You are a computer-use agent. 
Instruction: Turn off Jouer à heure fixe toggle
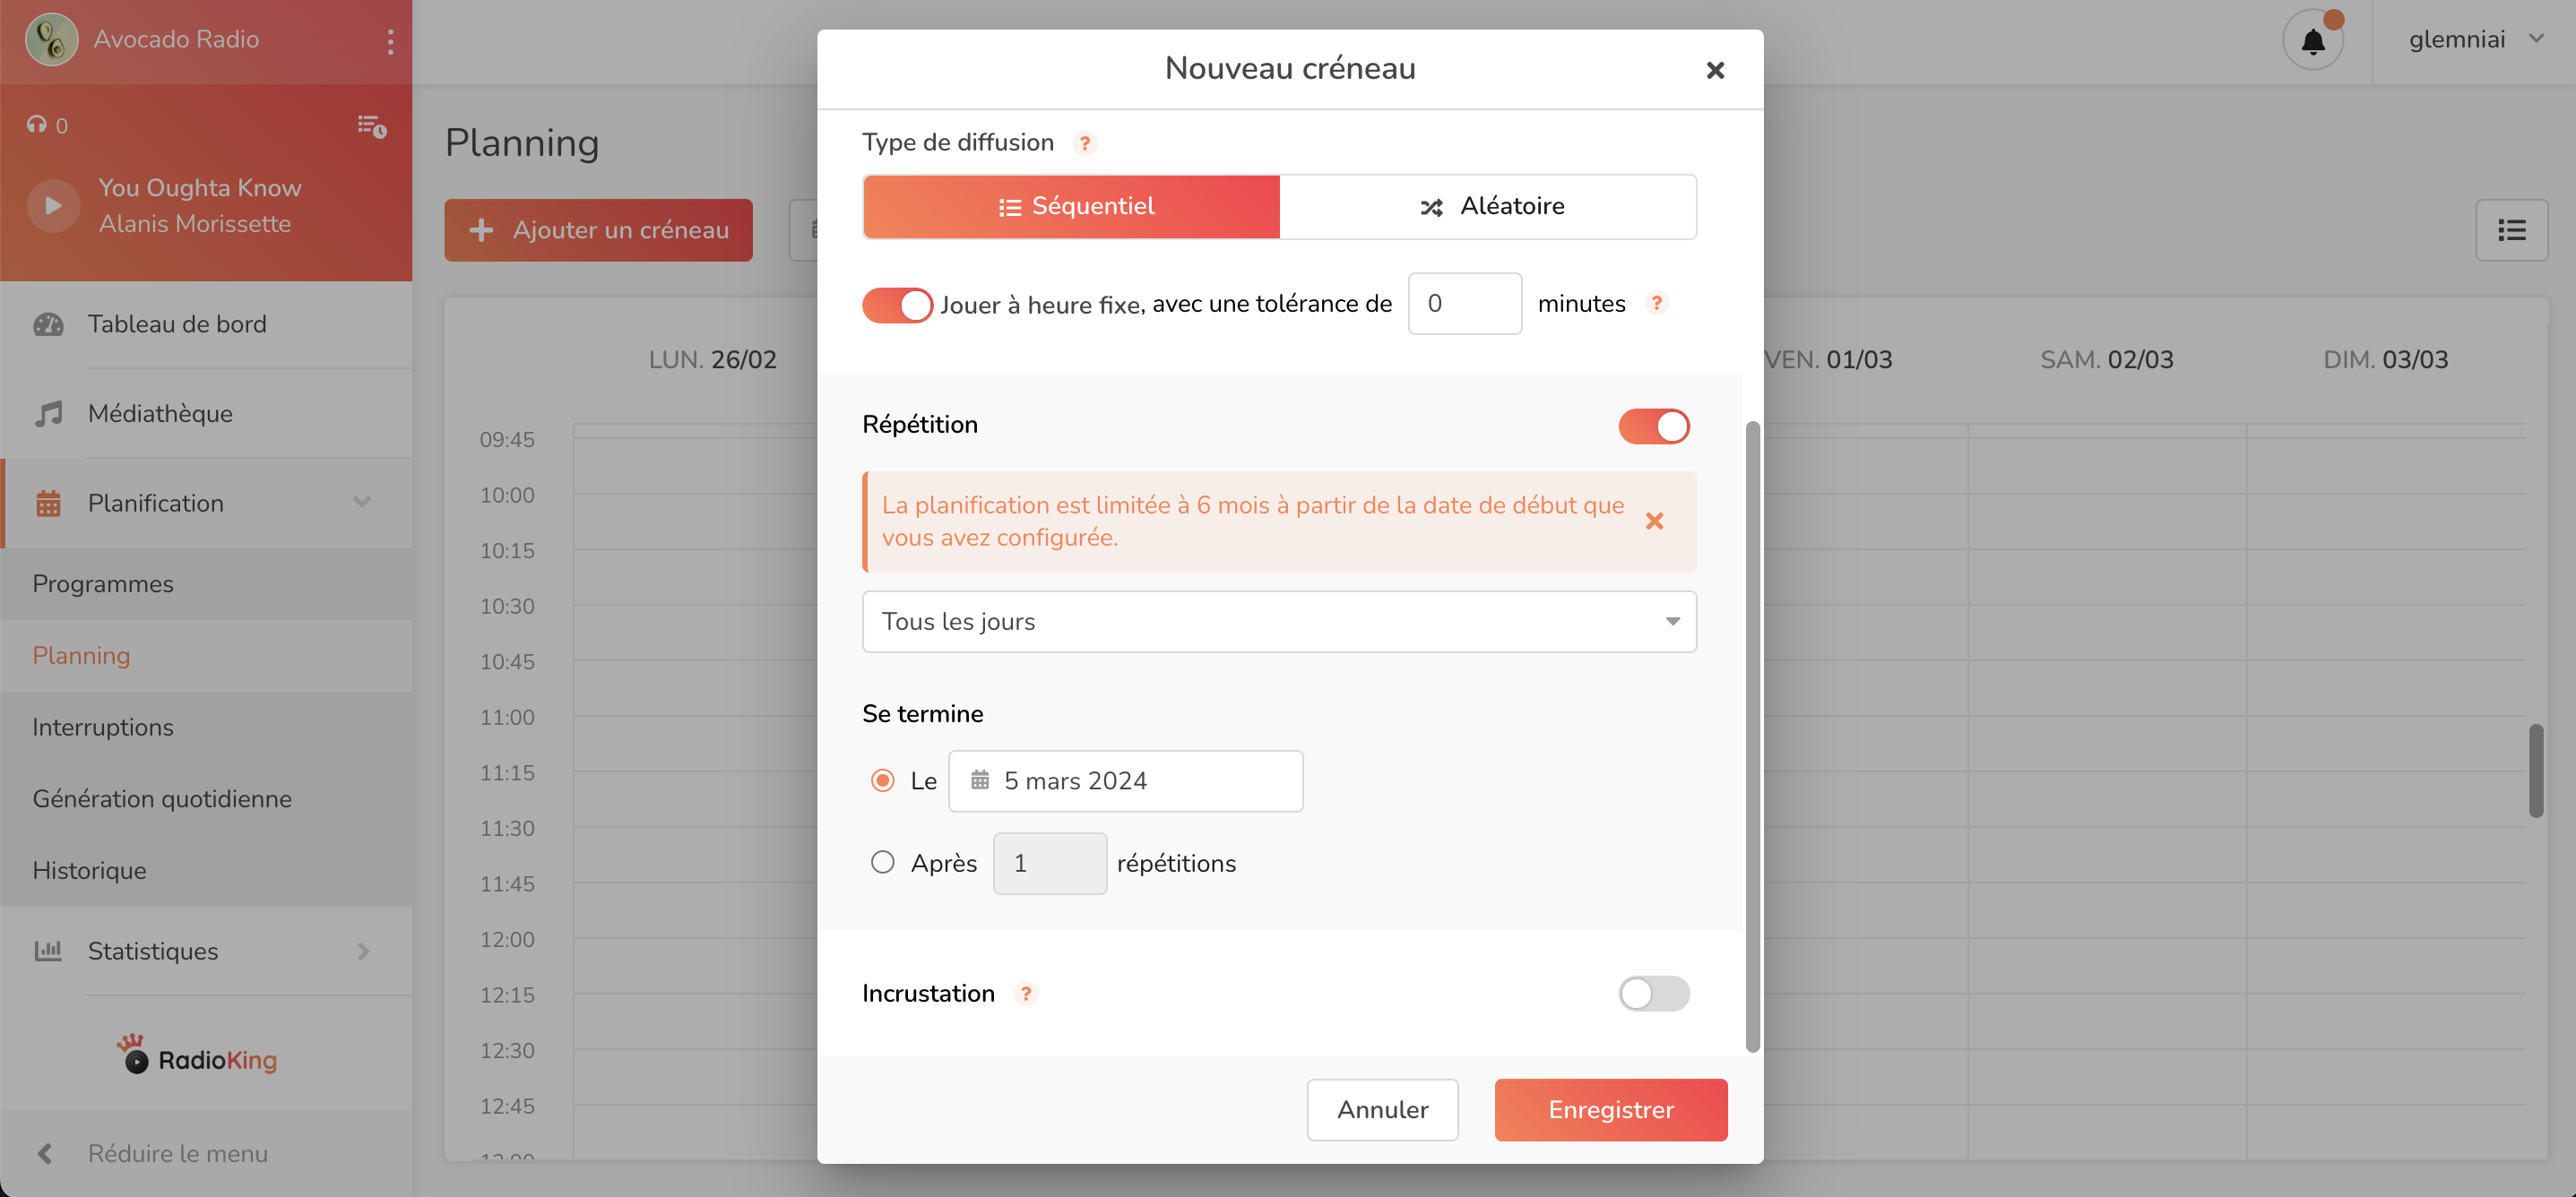896,304
